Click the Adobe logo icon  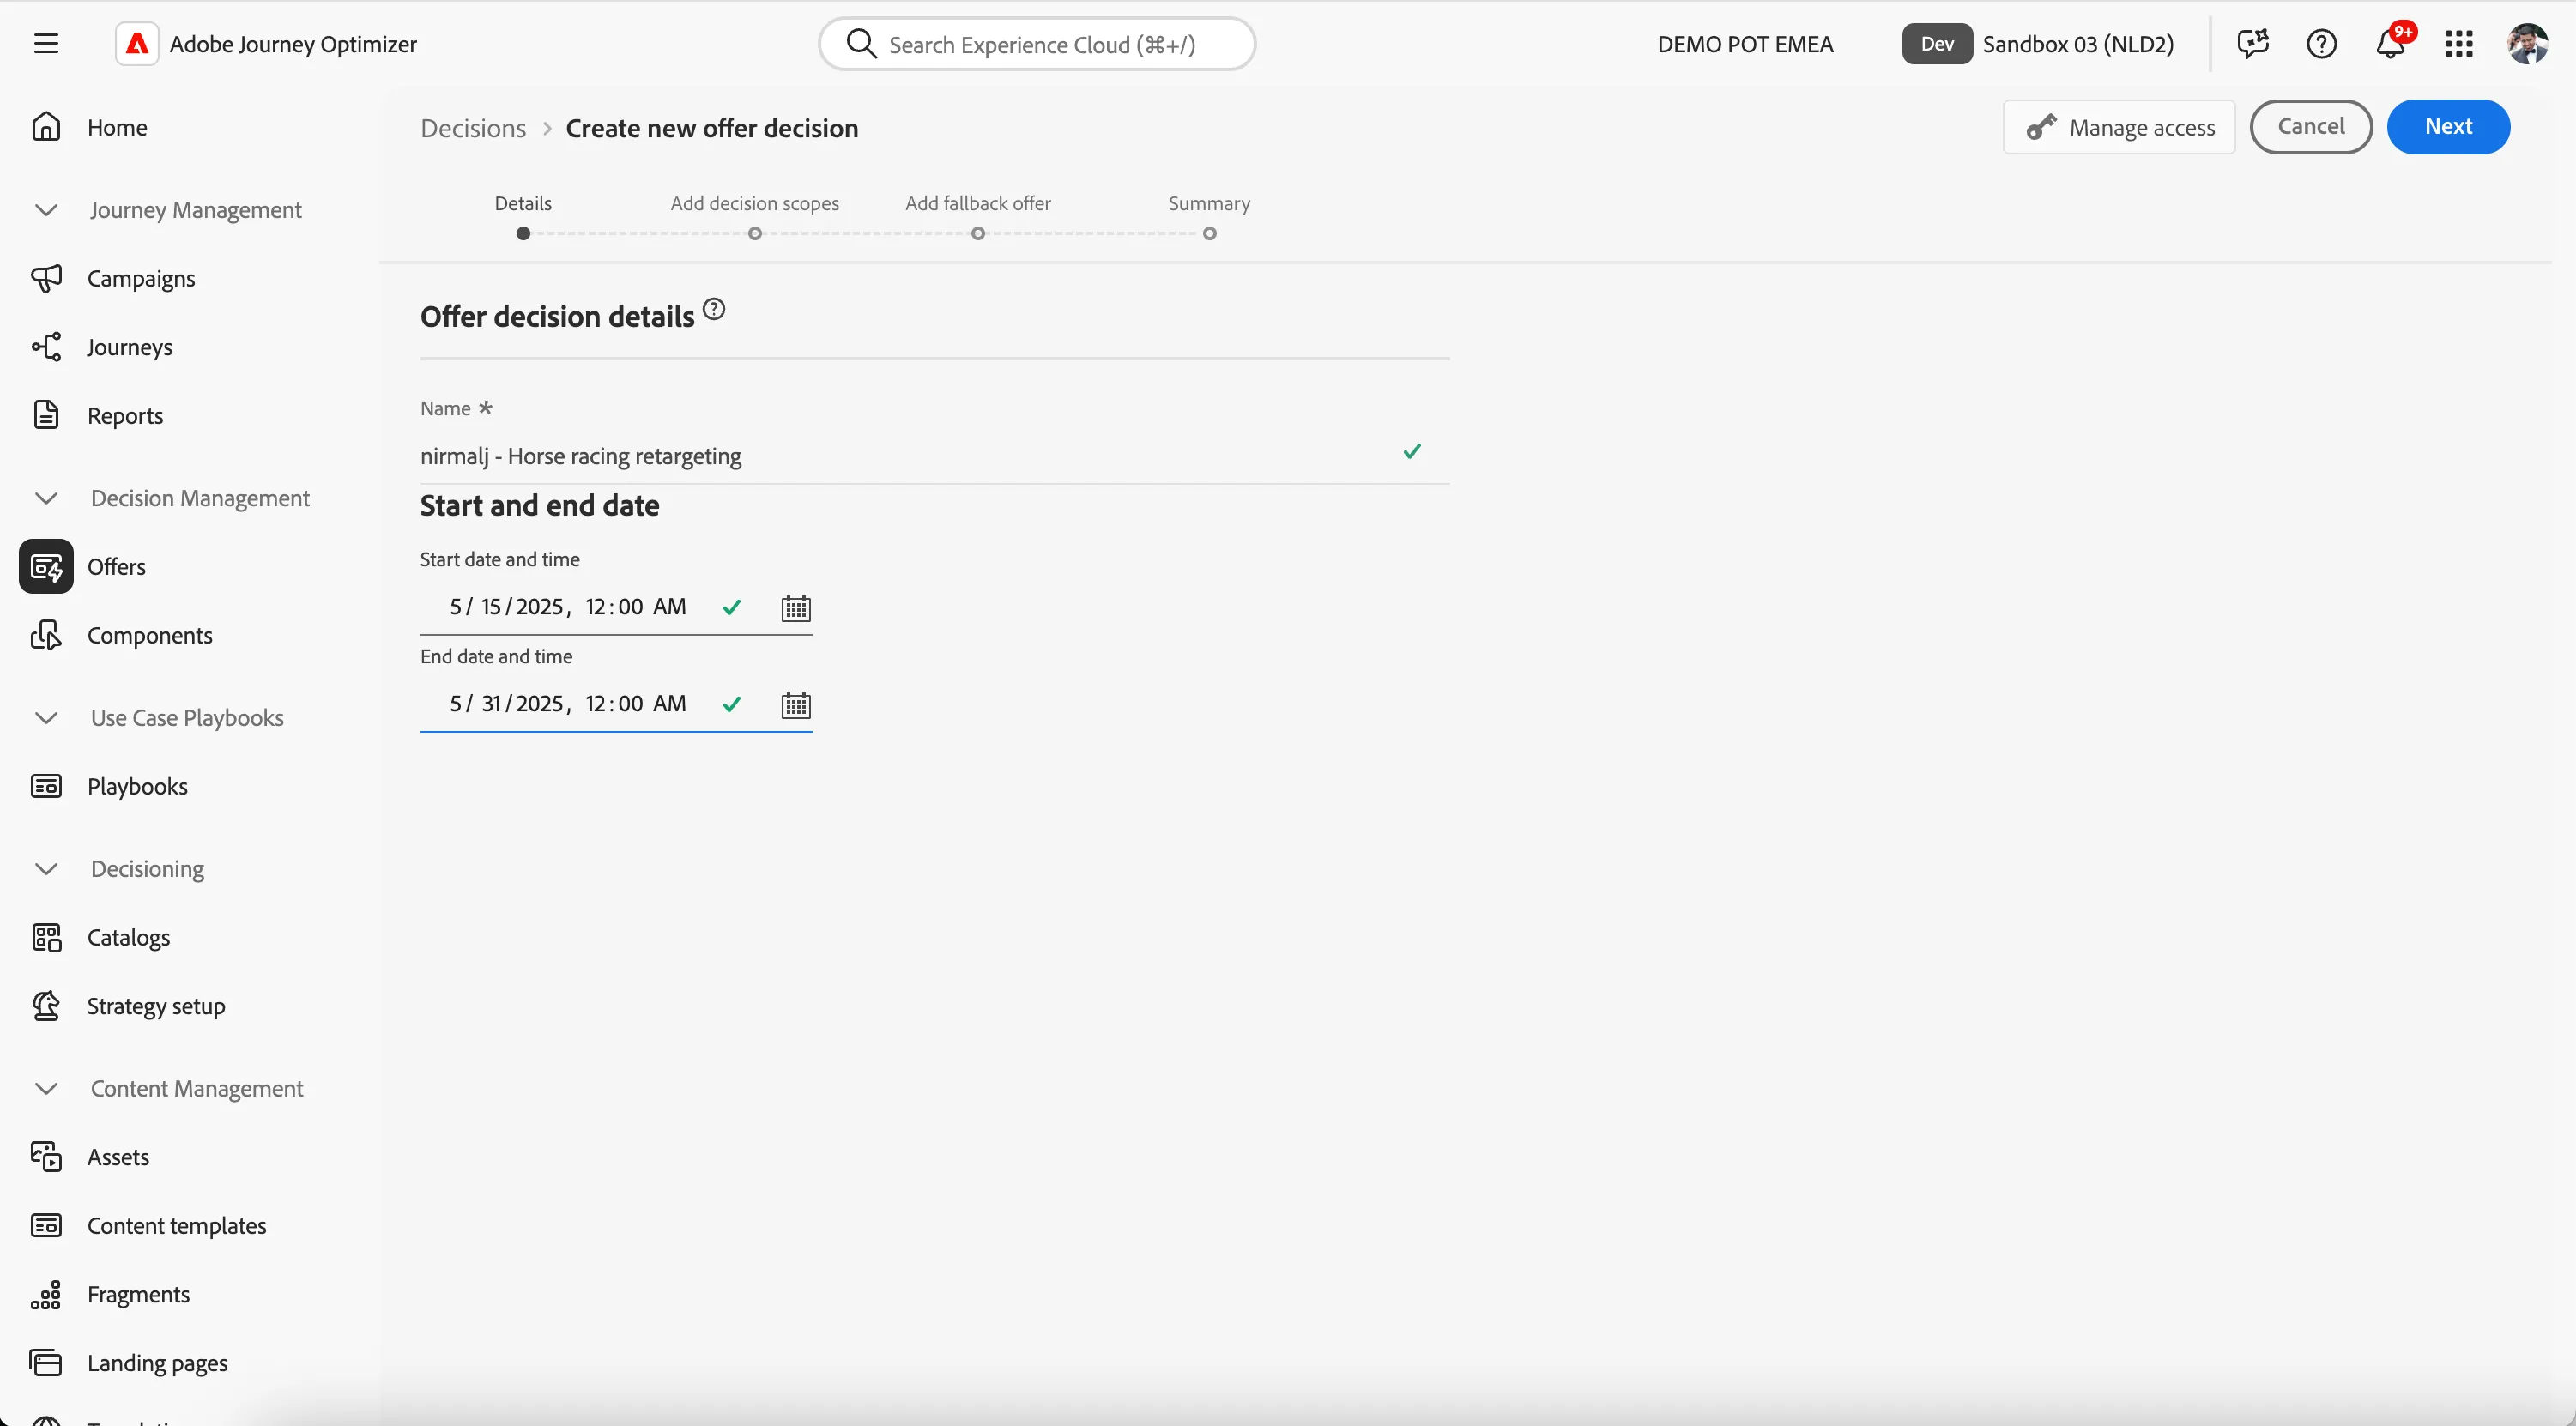(137, 44)
